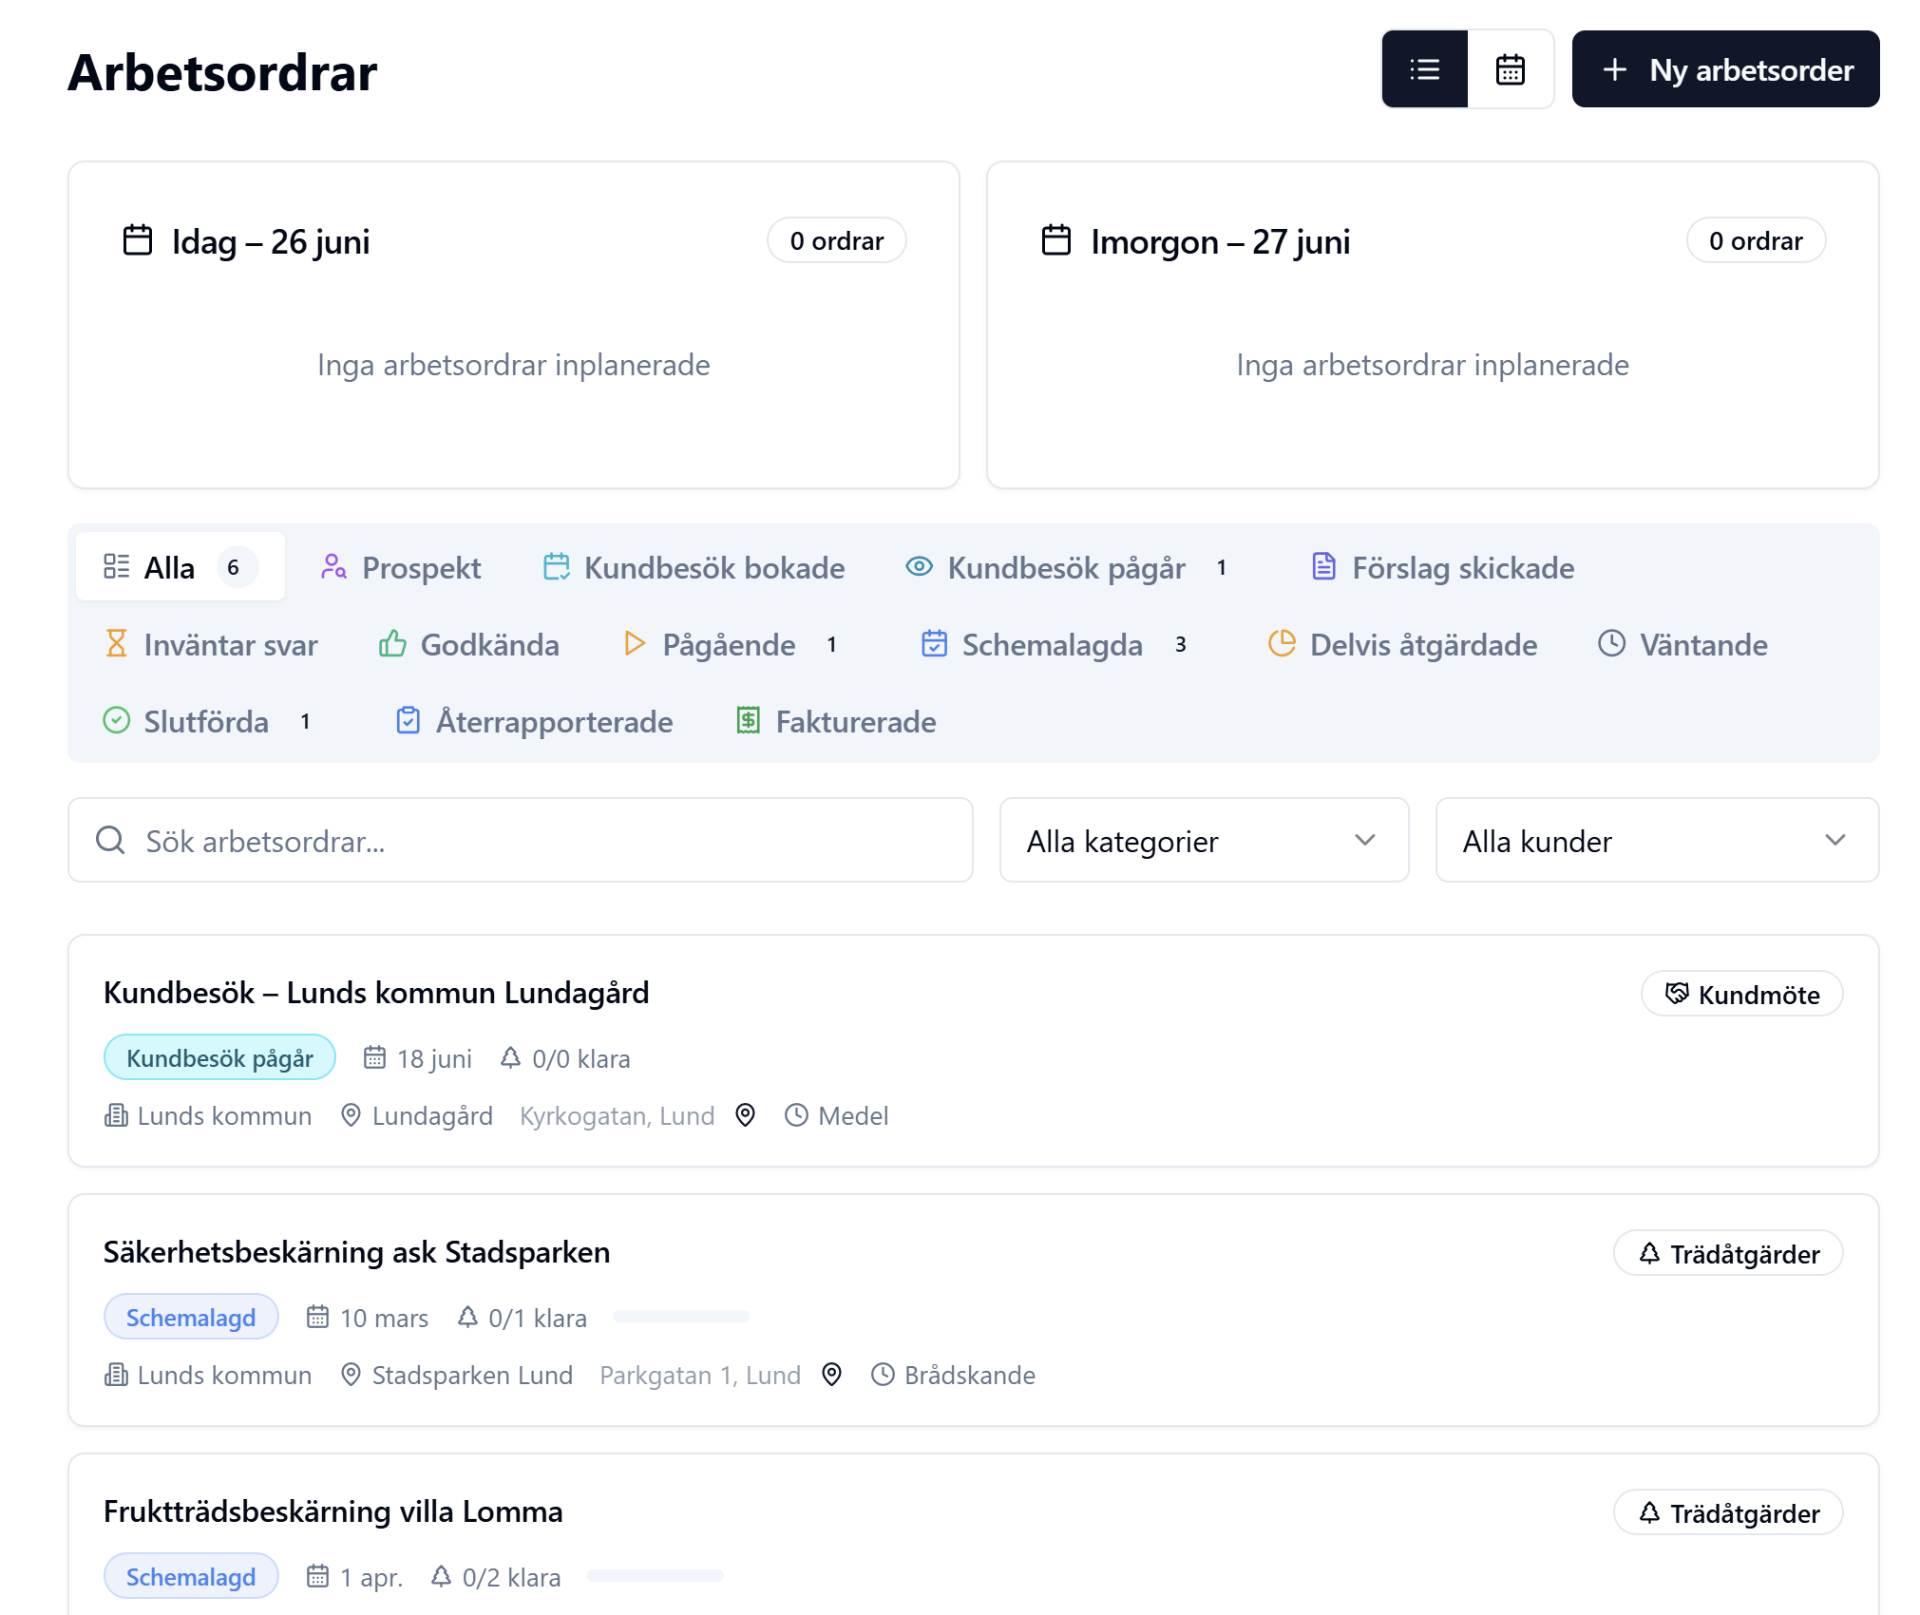
Task: Select the Alla tab
Action: pyautogui.click(x=180, y=567)
